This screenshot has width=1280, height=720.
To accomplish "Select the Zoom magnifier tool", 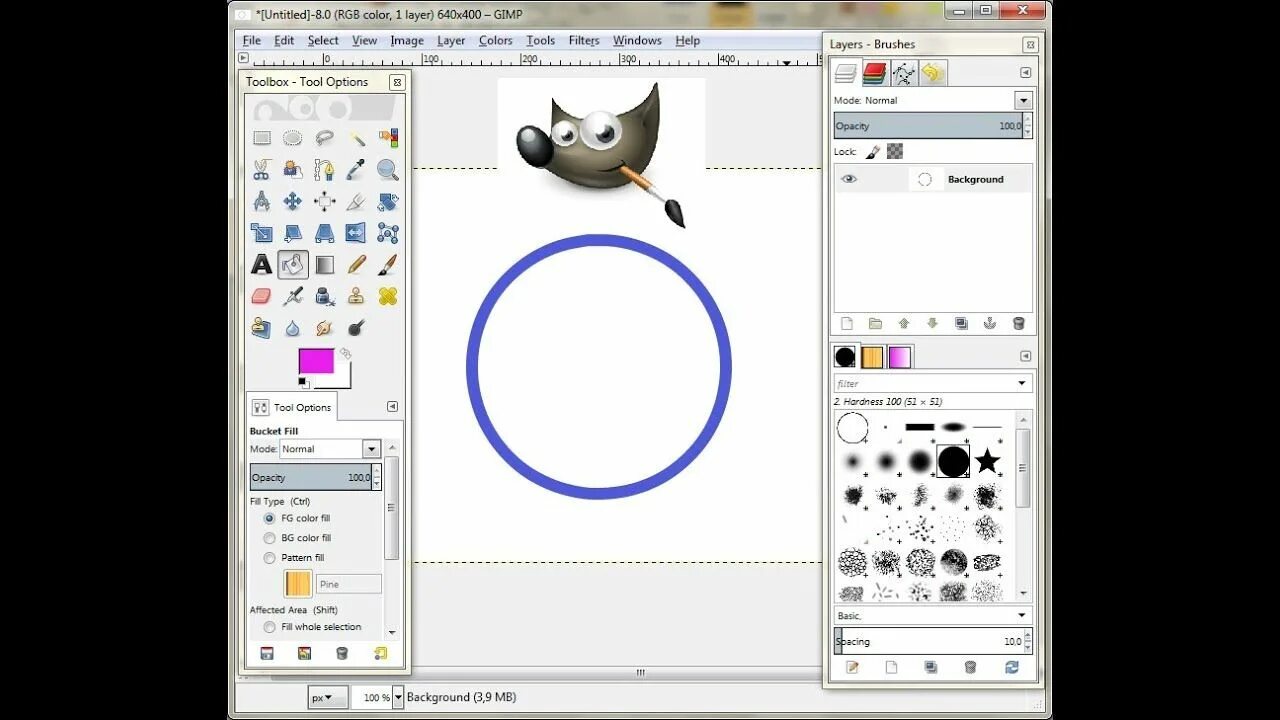I will [x=388, y=170].
